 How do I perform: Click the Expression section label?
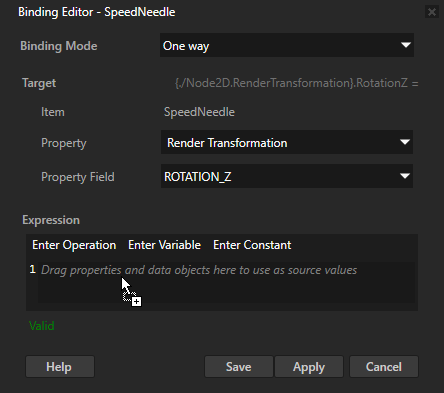(x=51, y=220)
